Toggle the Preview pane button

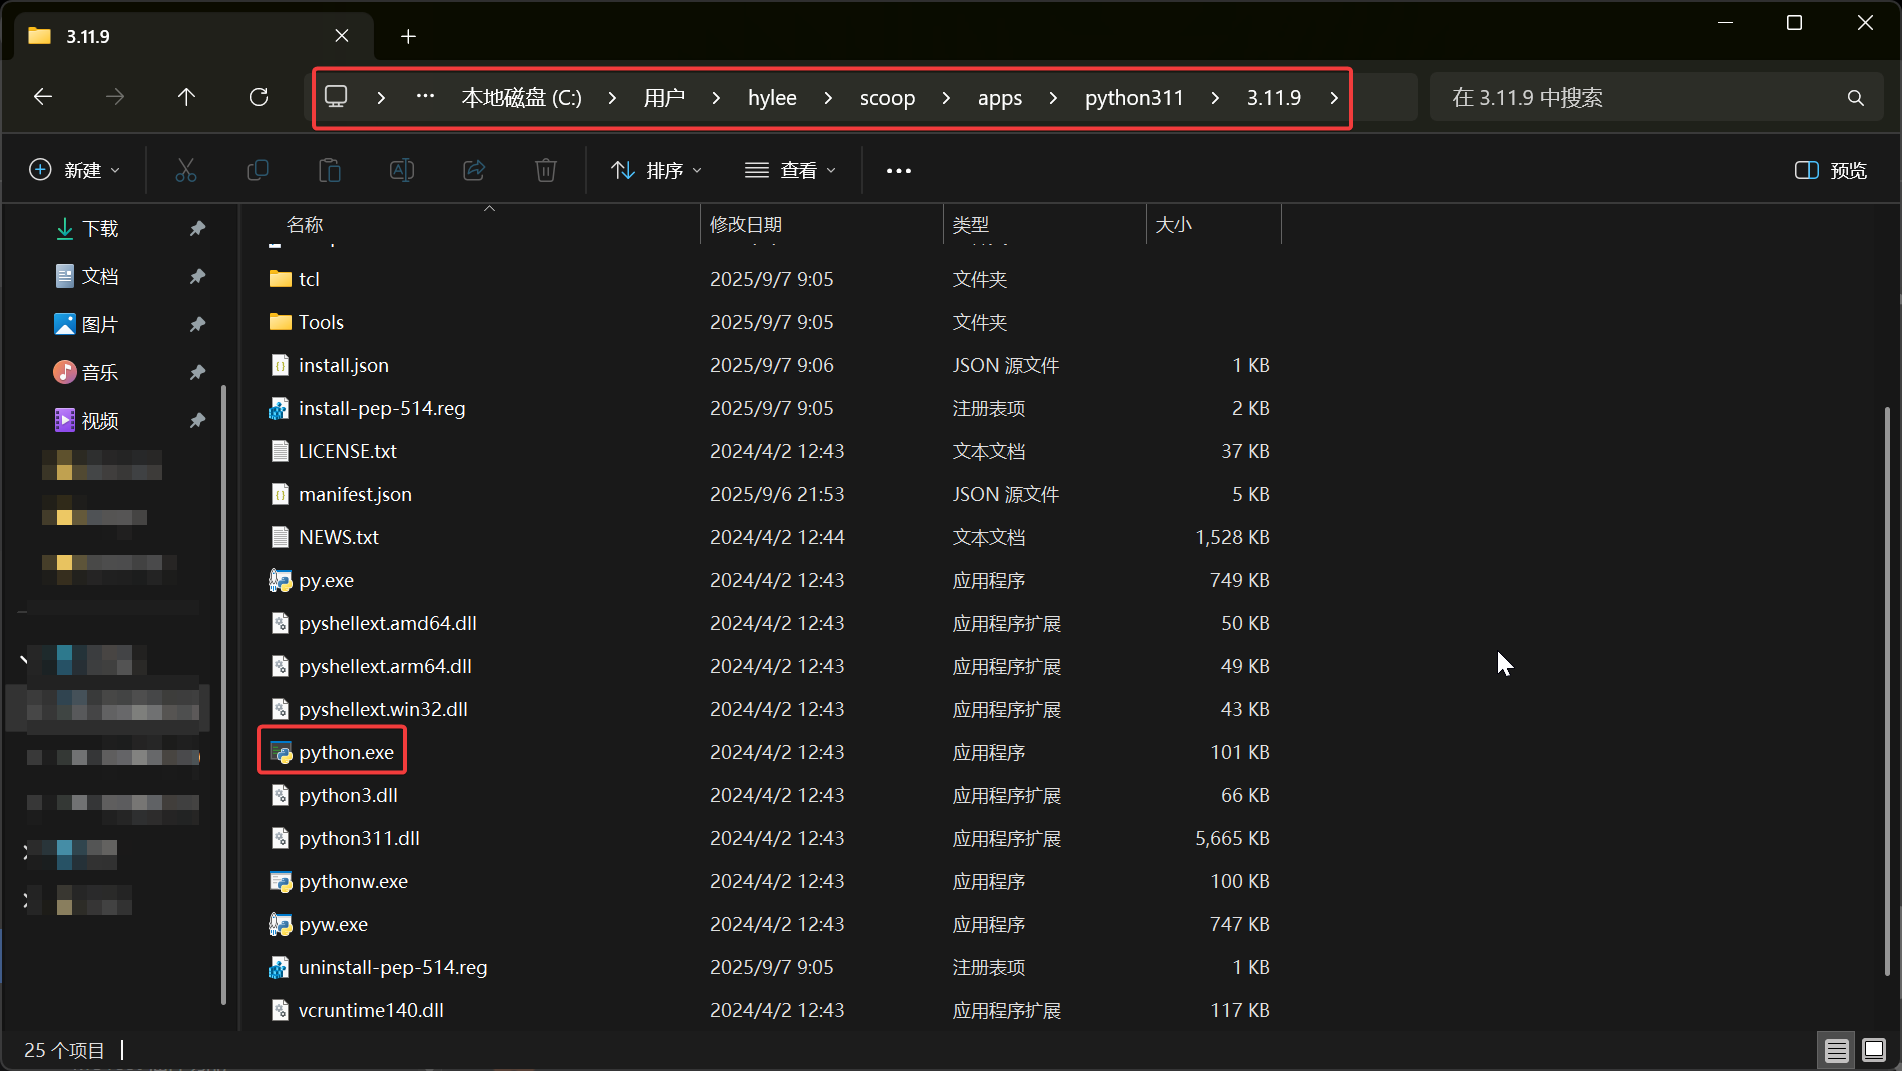[1831, 171]
